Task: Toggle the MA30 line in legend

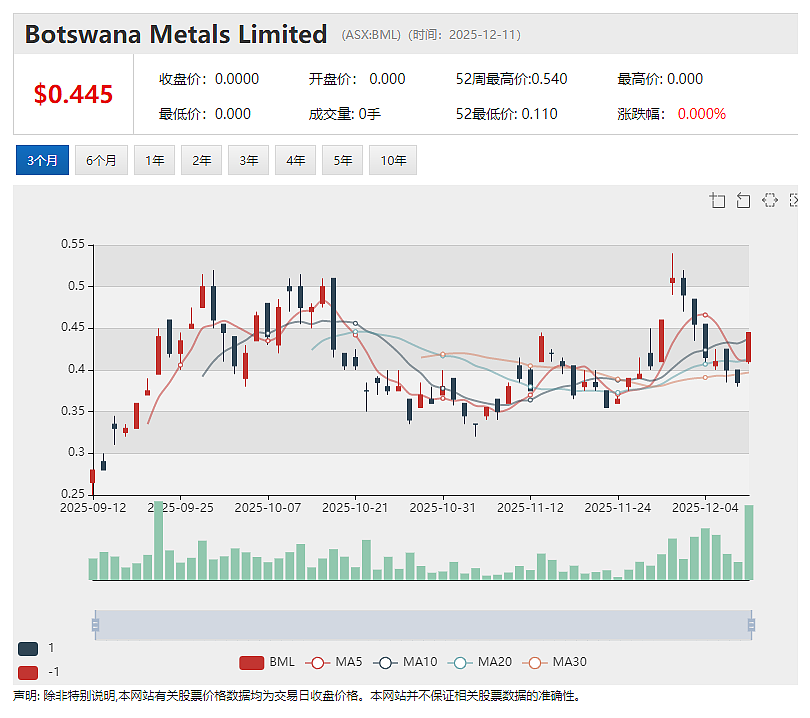Action: (555, 662)
